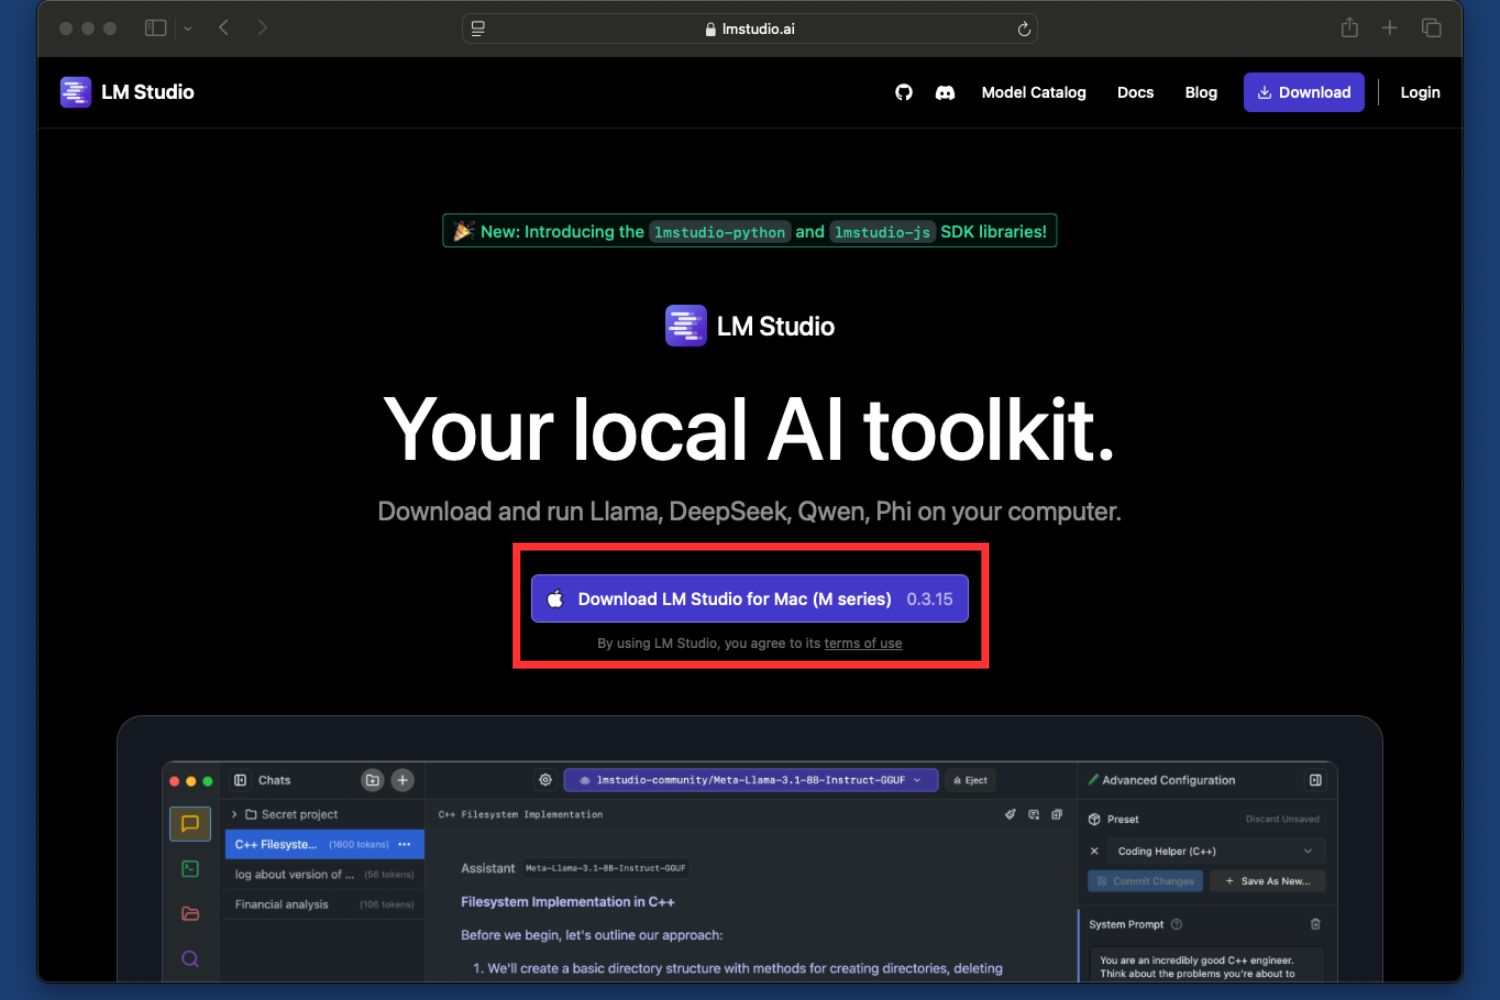Click the 'Preset' label

pyautogui.click(x=1123, y=819)
